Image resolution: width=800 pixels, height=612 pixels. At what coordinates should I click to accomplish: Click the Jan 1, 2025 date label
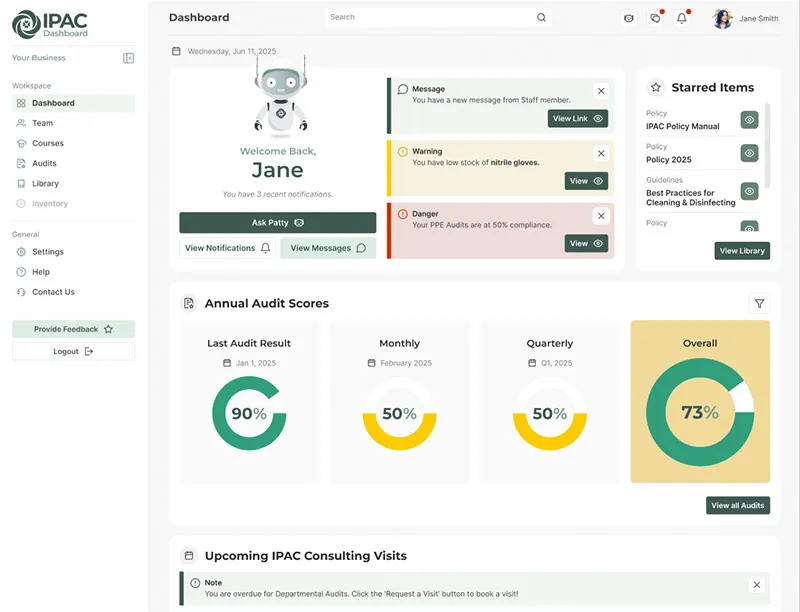point(256,363)
